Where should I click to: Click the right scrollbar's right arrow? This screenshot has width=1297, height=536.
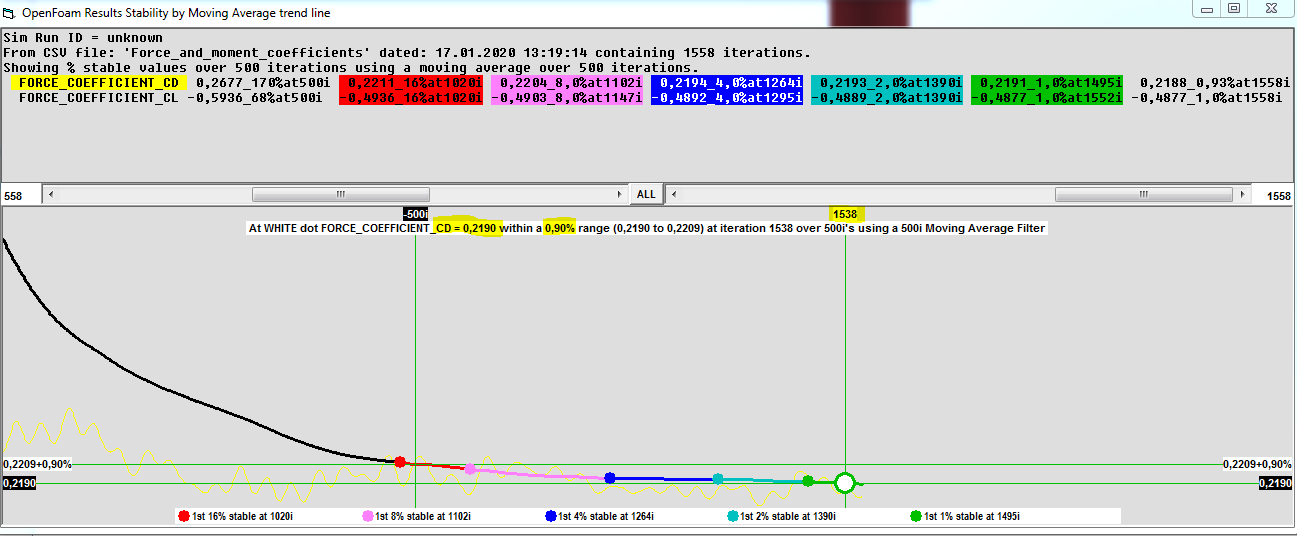click(x=1242, y=194)
